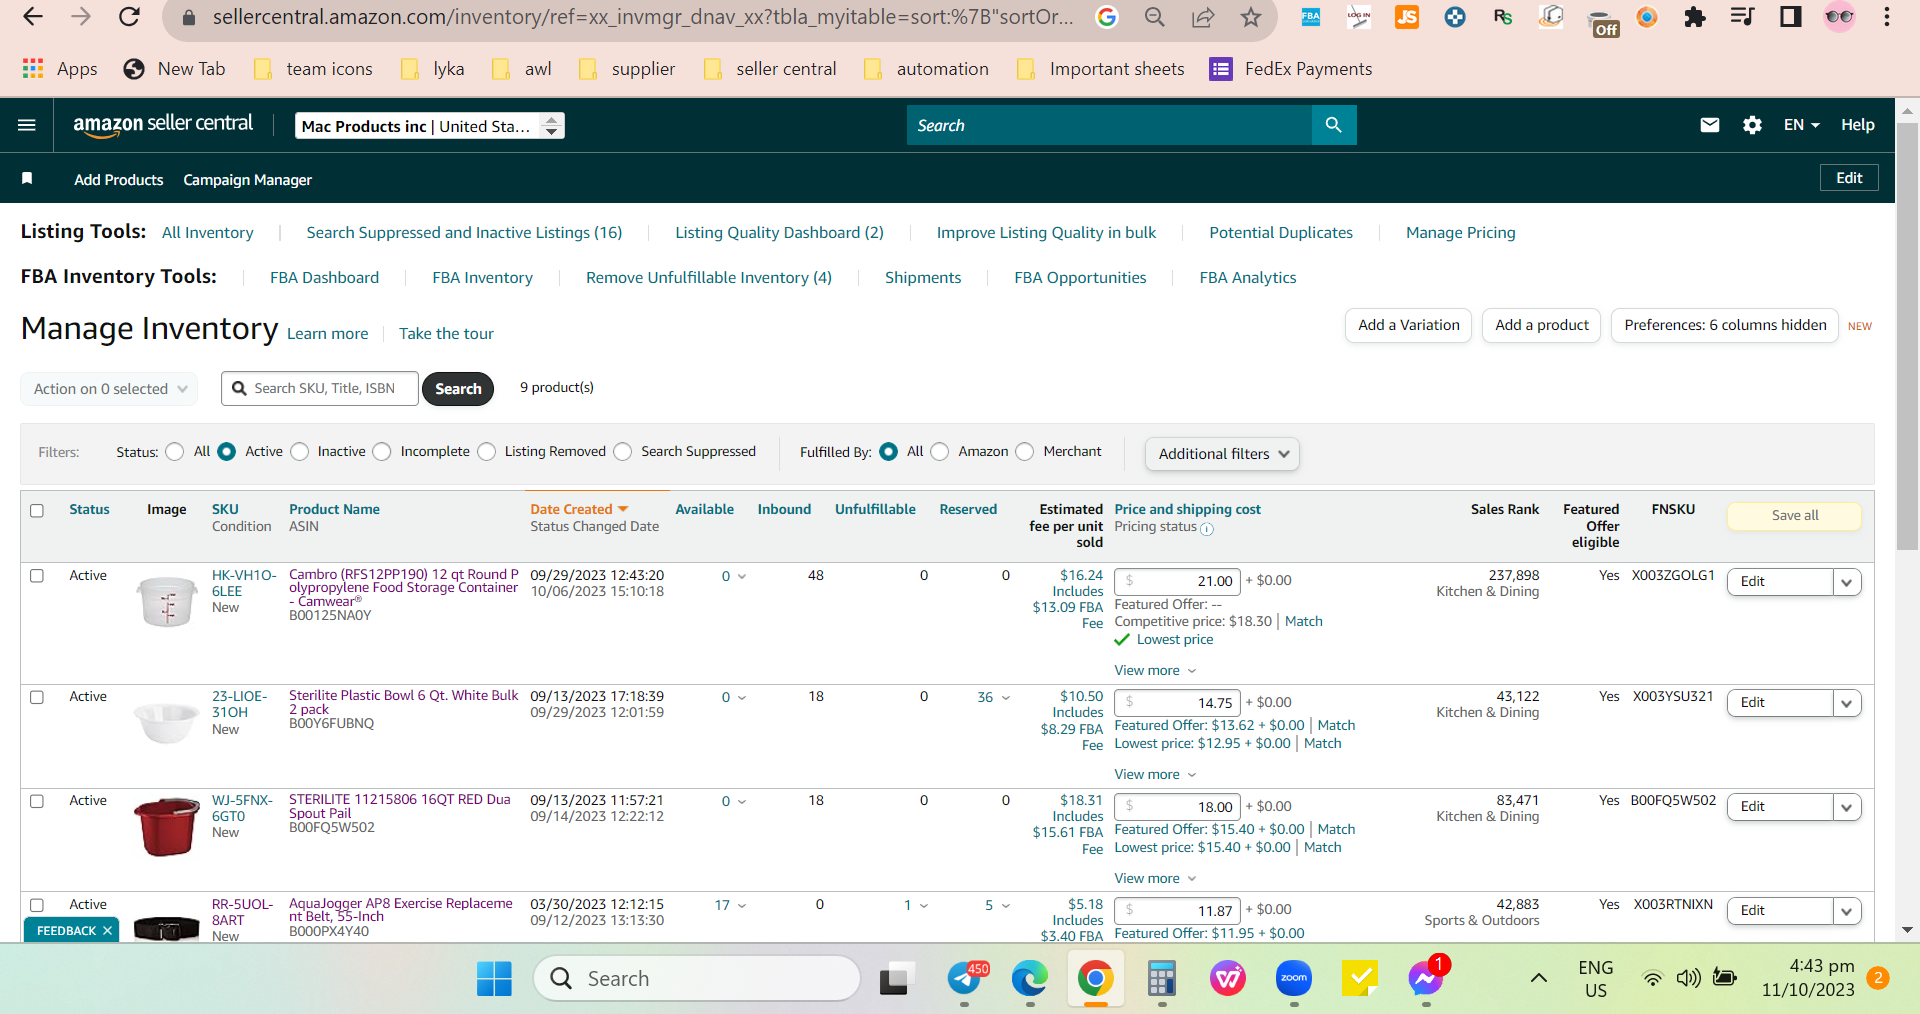This screenshot has width=1920, height=1014.
Task: Click the Add a Variation button
Action: [x=1409, y=325]
